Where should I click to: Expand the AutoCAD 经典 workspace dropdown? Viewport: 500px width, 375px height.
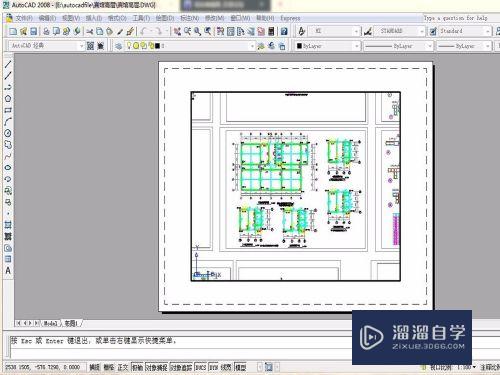(x=46, y=45)
